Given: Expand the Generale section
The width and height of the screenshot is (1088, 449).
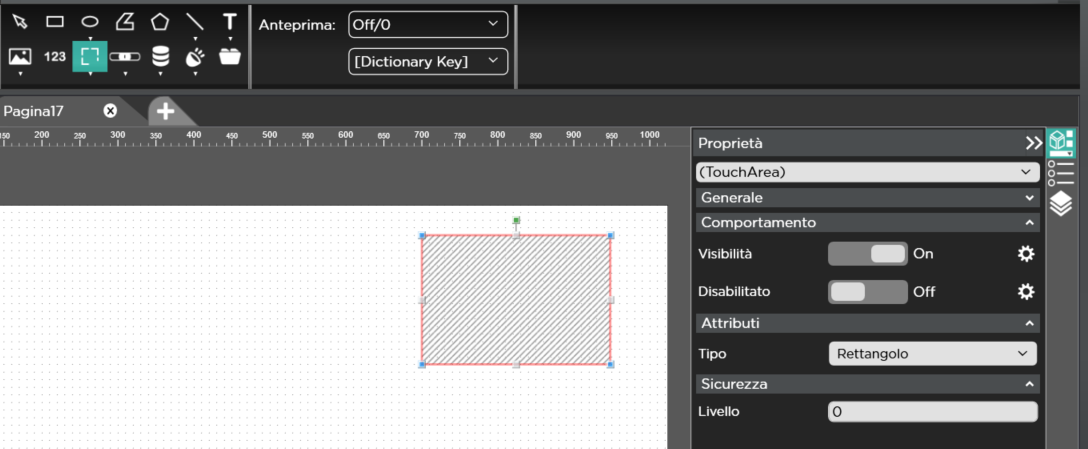Looking at the screenshot, I should click(867, 198).
